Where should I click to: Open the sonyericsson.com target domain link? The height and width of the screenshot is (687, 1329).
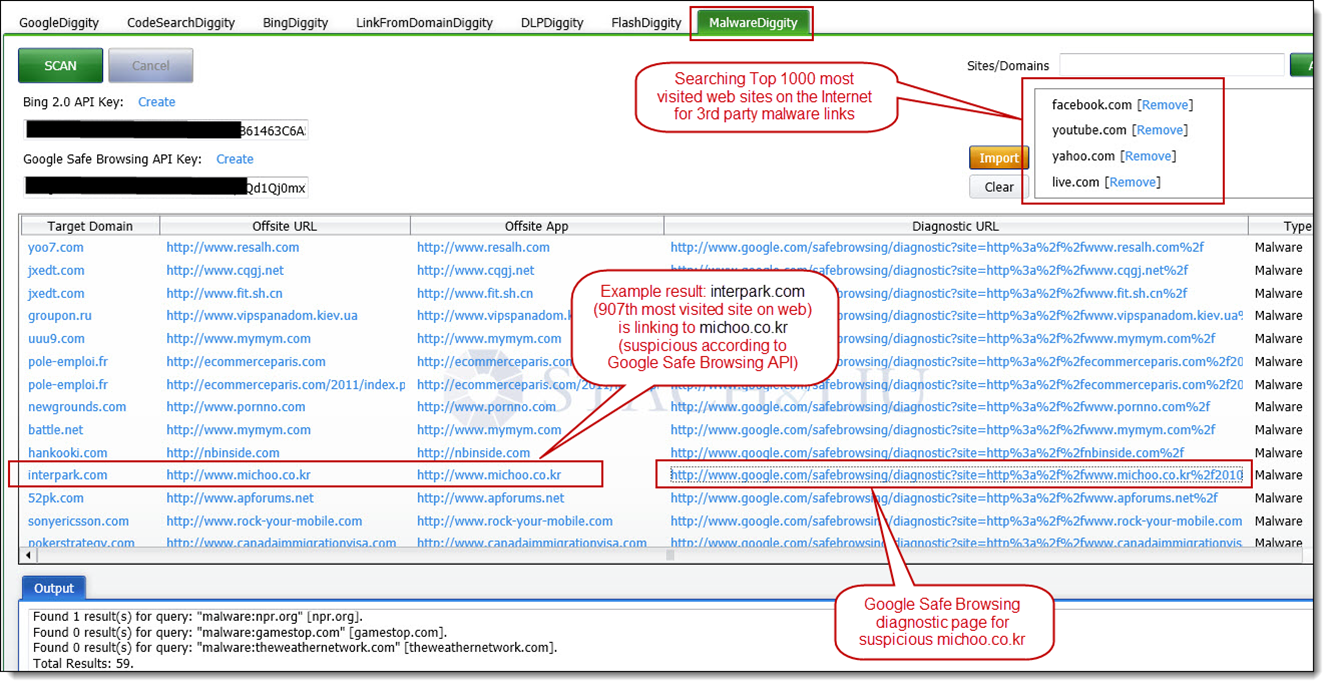(79, 521)
